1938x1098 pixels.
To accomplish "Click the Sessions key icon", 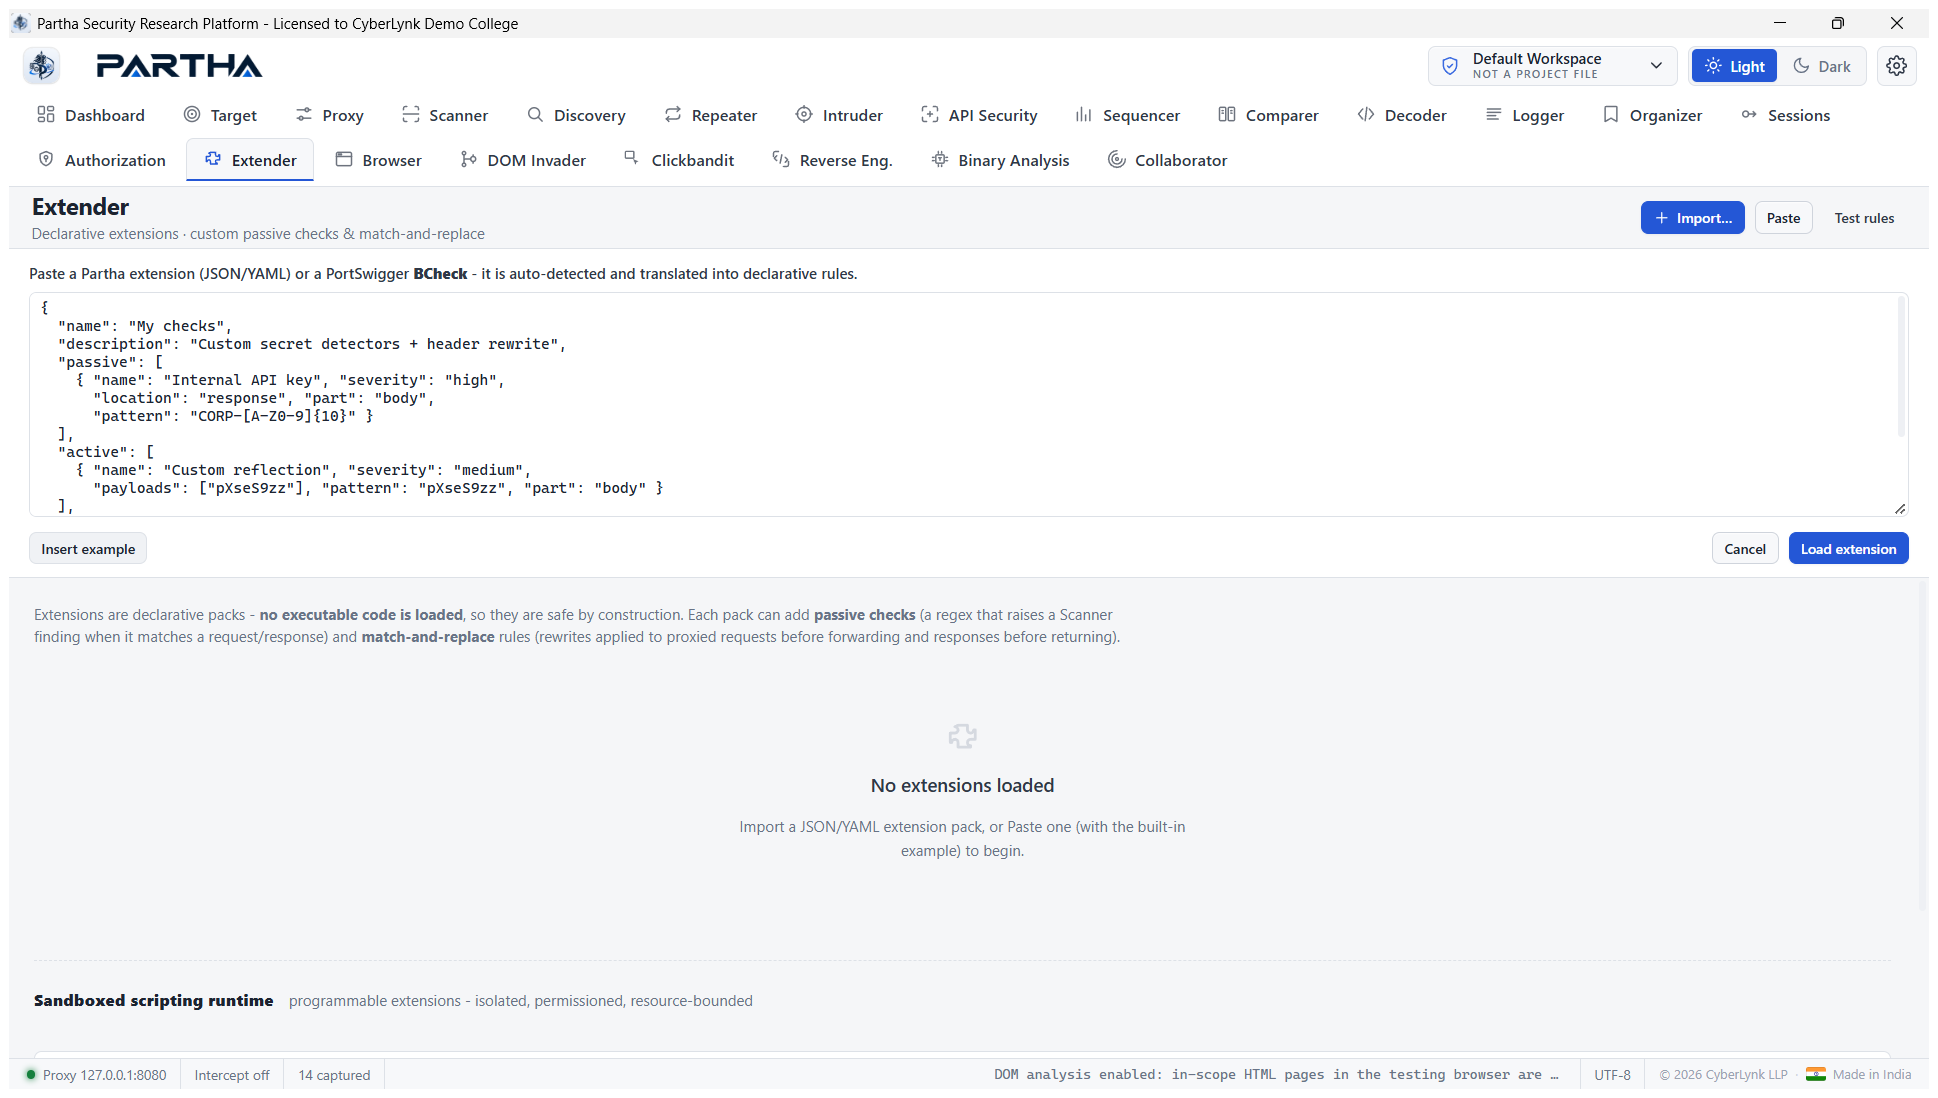I will tap(1749, 114).
